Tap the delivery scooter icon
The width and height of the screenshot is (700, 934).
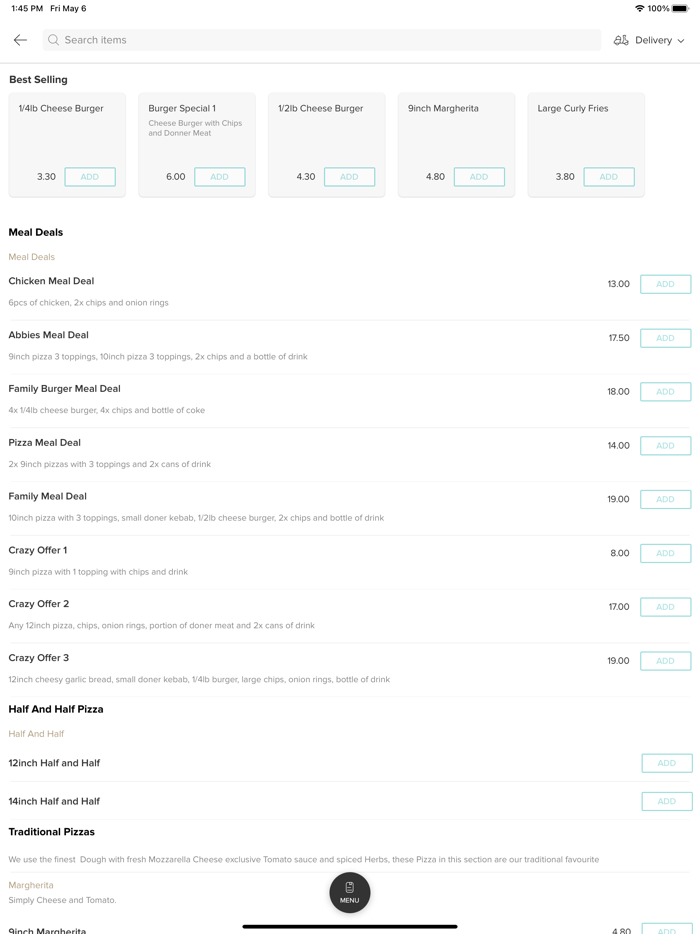621,40
